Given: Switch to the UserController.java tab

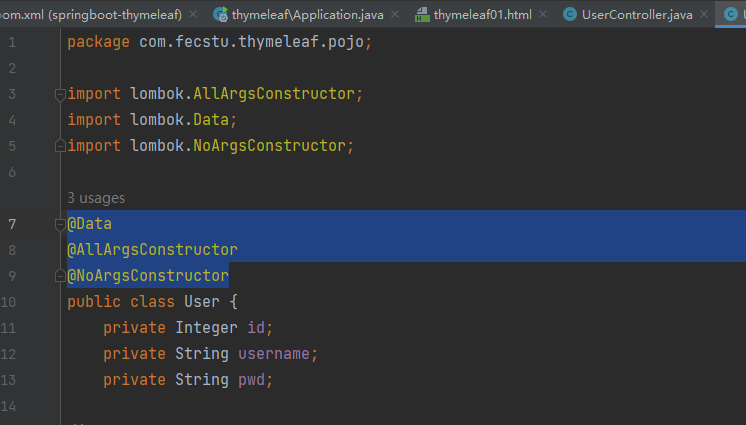Looking at the screenshot, I should [x=637, y=15].
